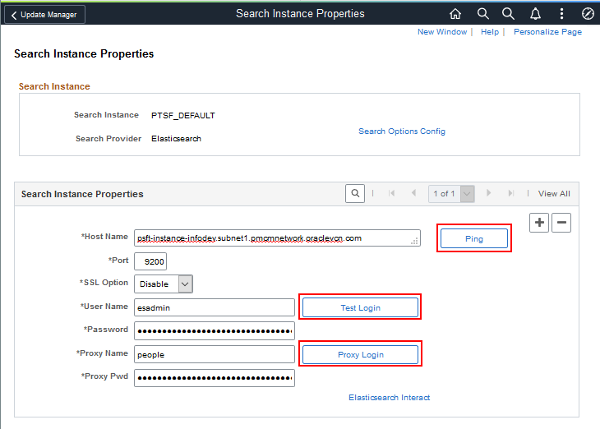Image resolution: width=600 pixels, height=429 pixels.
Task: Click the Proxy Name field people
Action: 214,354
